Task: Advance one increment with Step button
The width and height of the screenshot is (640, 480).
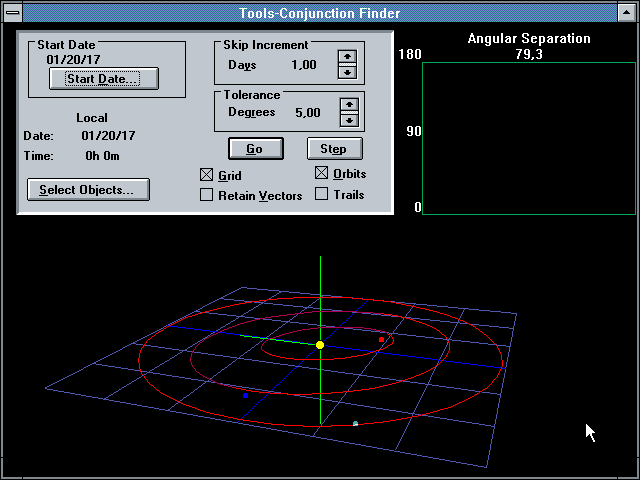Action: coord(333,149)
